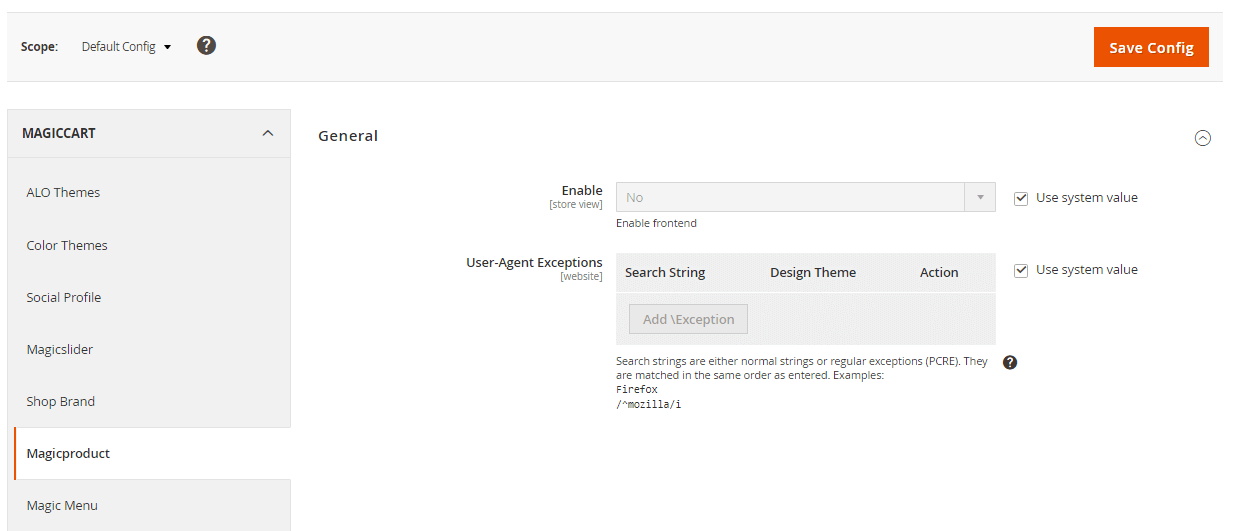
Task: Select the active Magicproduct tab
Action: coord(68,453)
